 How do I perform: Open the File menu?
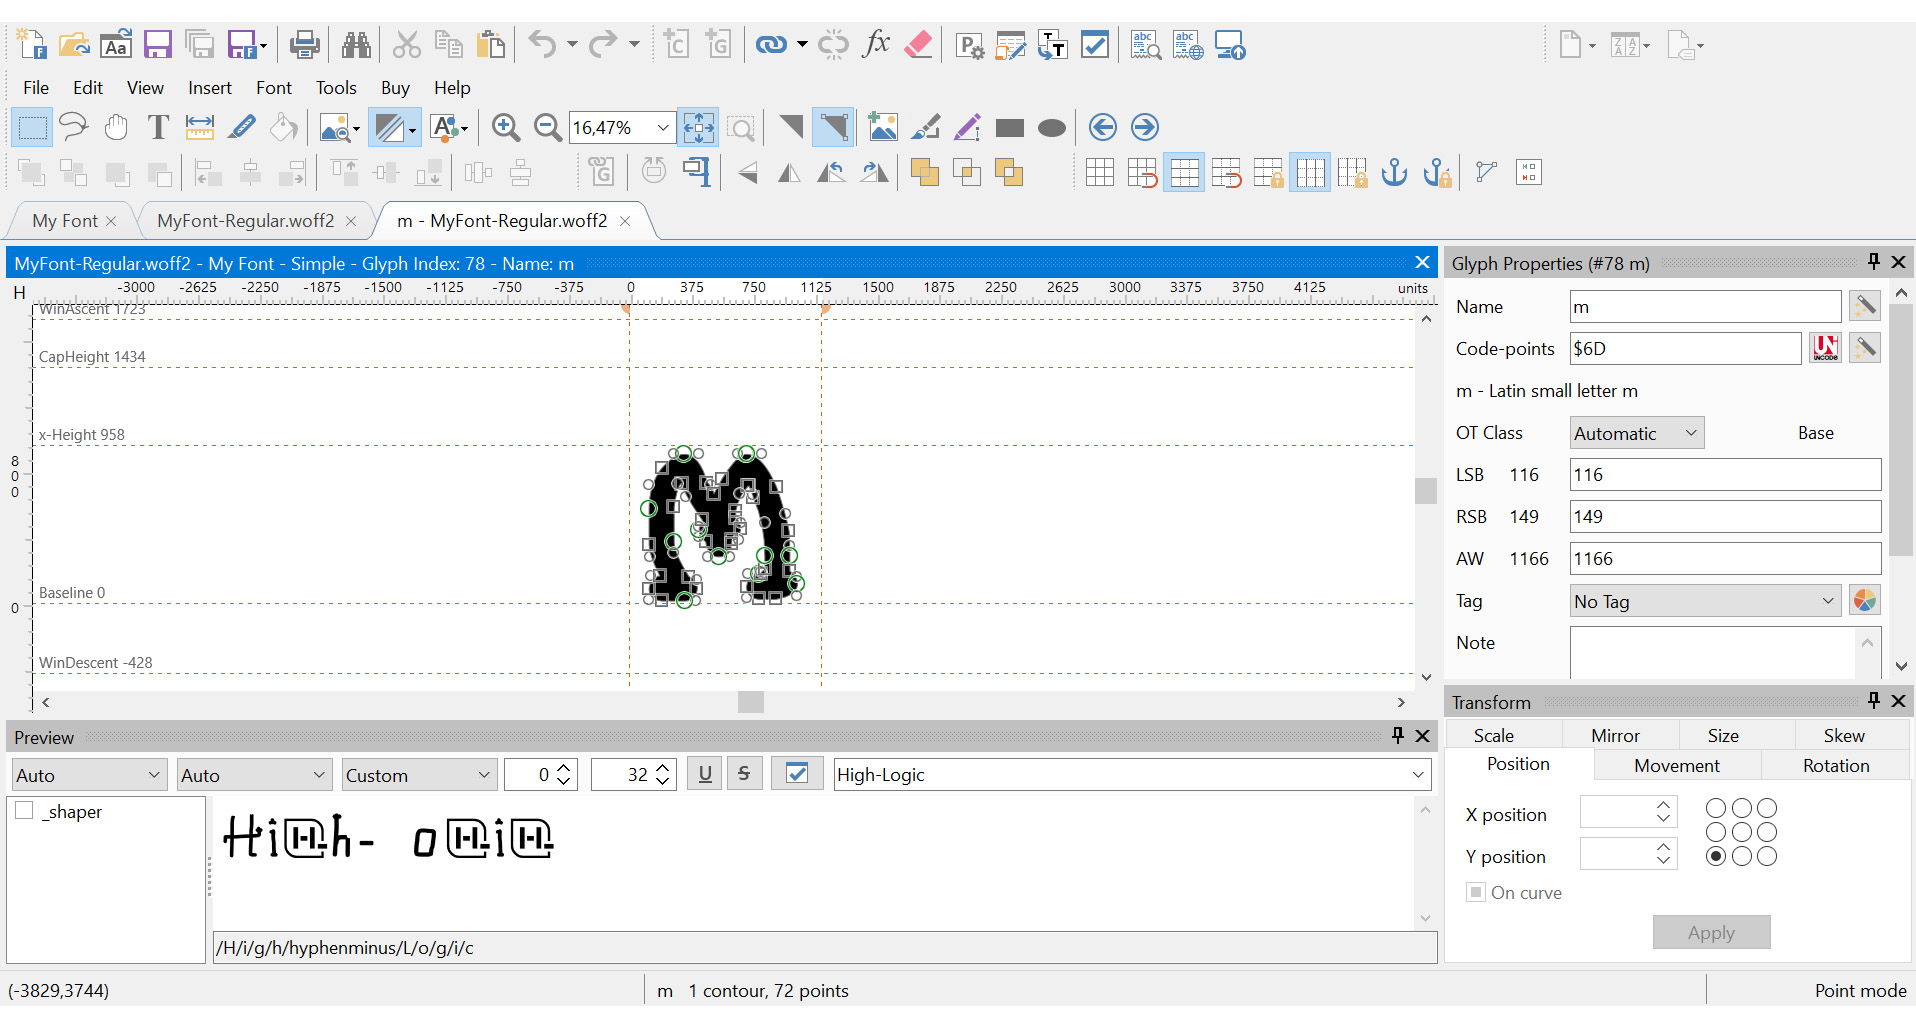[36, 88]
